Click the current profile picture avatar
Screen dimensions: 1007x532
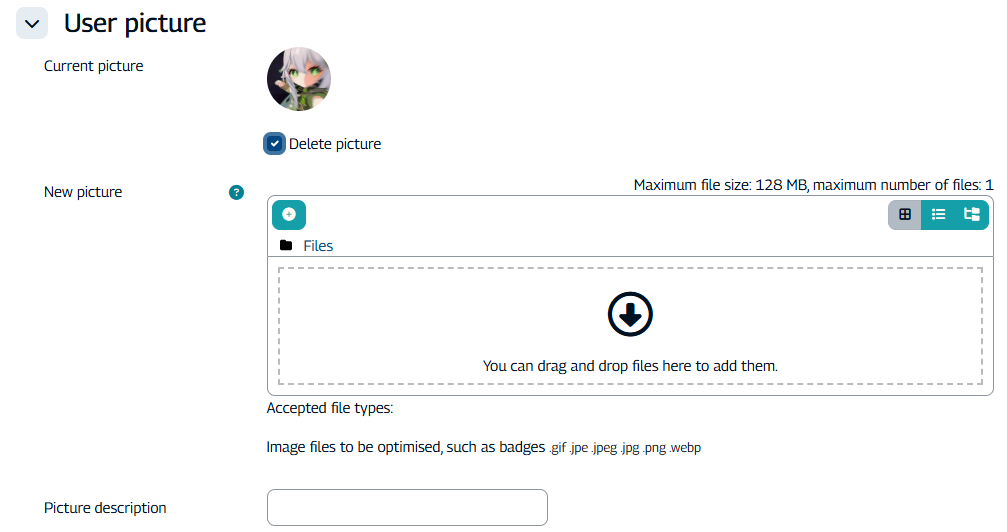(x=299, y=79)
